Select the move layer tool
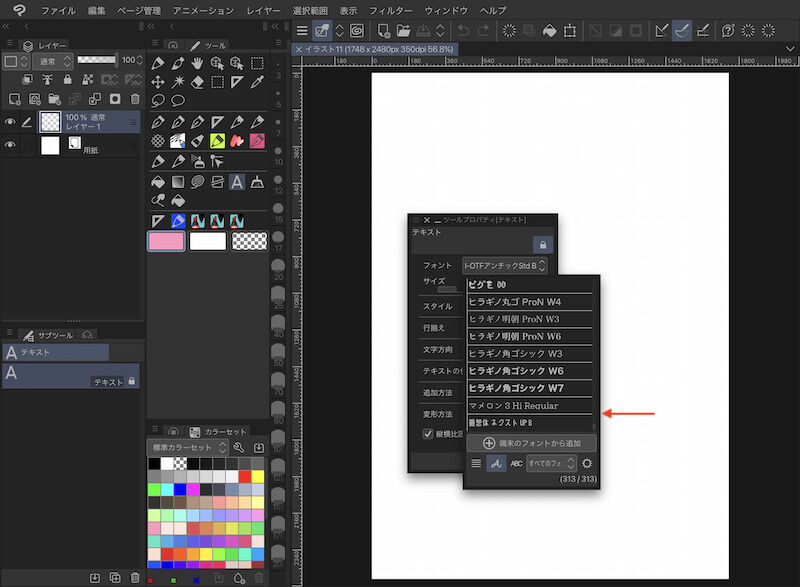The width and height of the screenshot is (800, 587). point(158,82)
